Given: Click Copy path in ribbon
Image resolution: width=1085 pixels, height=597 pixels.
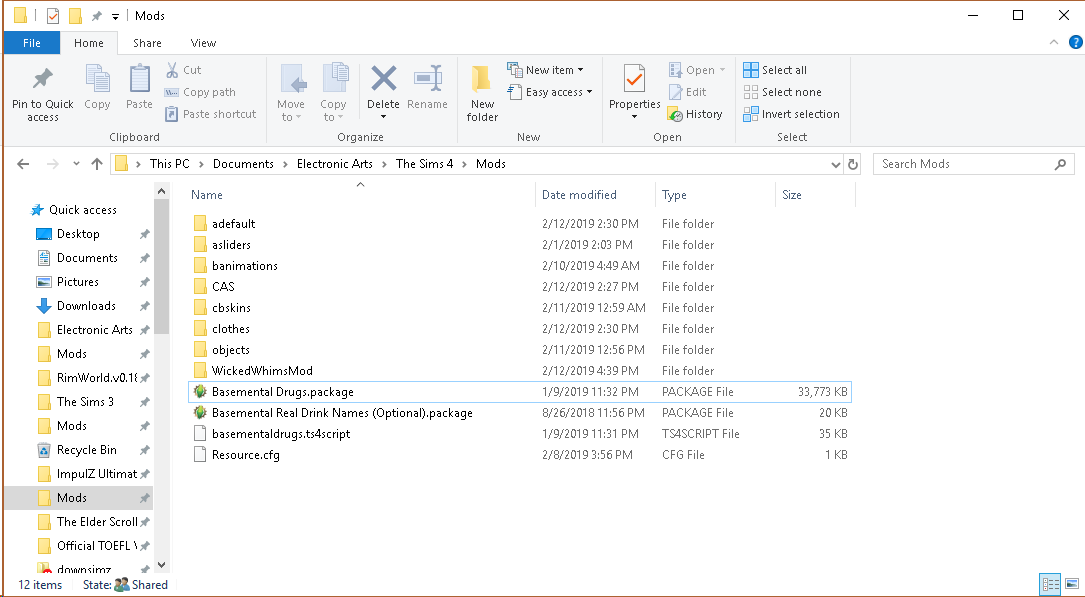Looking at the screenshot, I should [200, 92].
